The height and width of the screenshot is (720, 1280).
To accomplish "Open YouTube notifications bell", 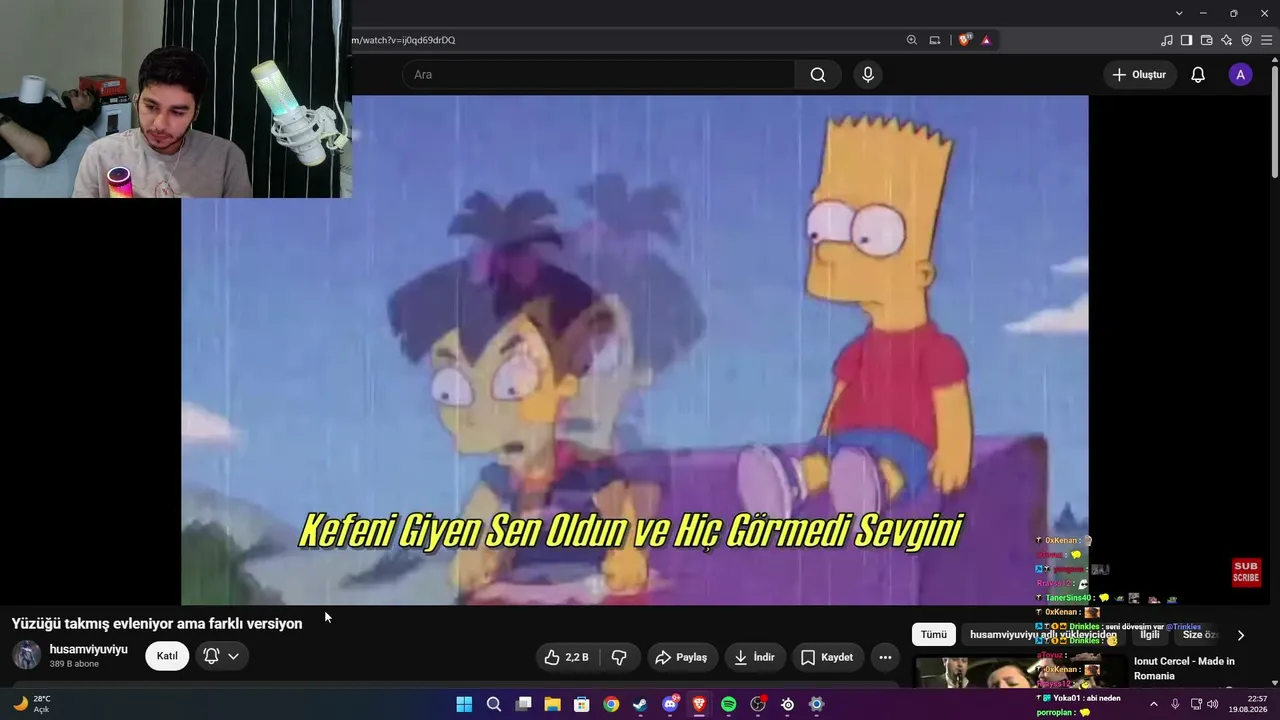I will click(1198, 75).
